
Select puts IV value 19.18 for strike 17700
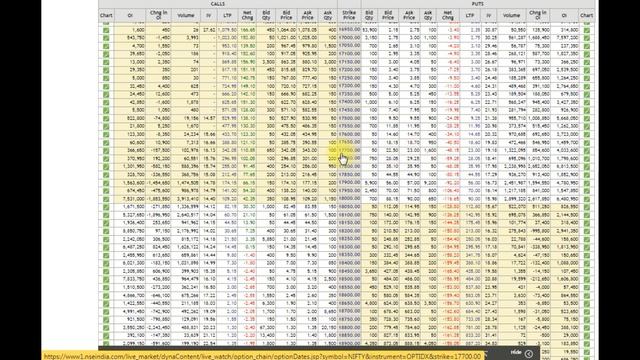pyautogui.click(x=491, y=150)
